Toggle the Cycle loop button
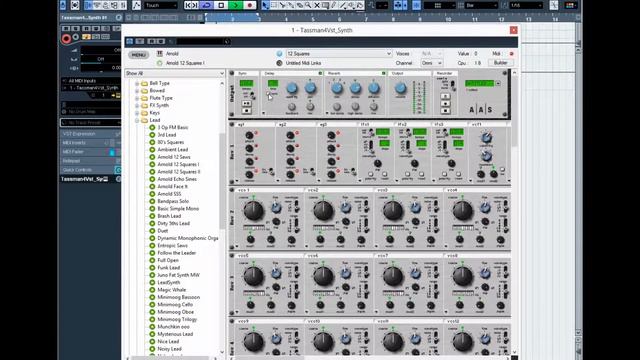640x360 pixels. pos(207,5)
